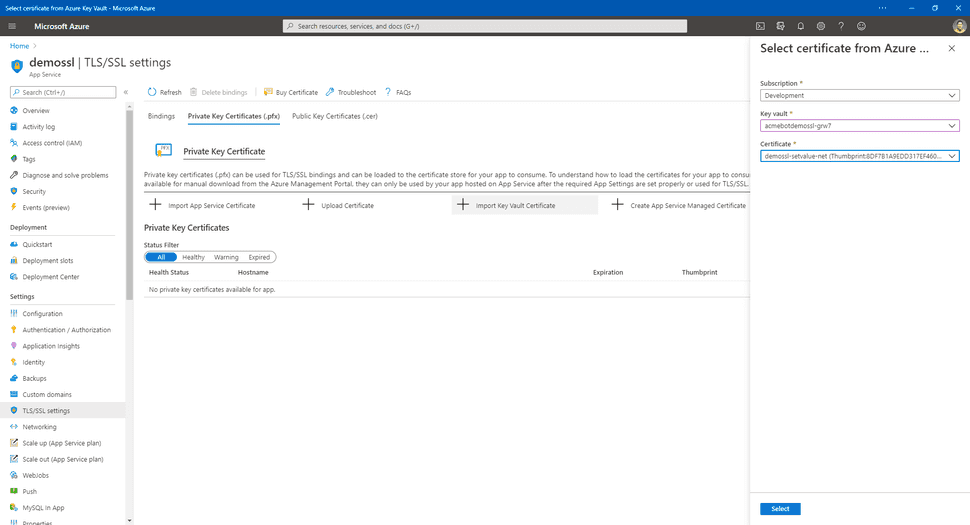Open Authentication / Authorization
Screen dimensions: 970x525
(x=66, y=330)
